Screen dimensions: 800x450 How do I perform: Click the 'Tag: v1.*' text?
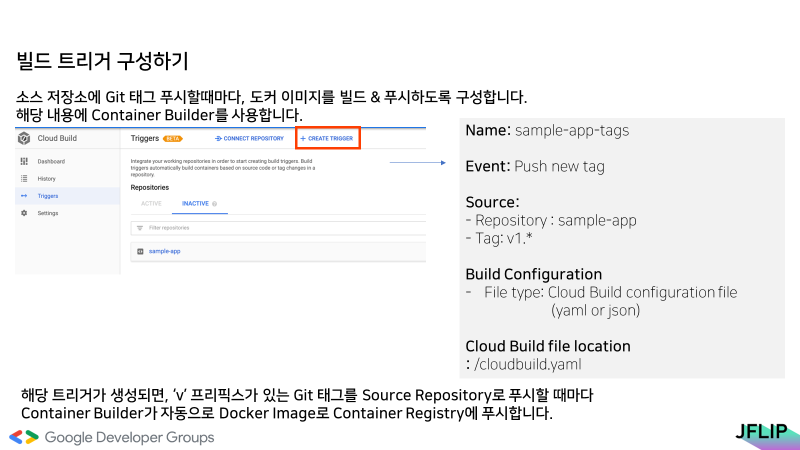(499, 238)
